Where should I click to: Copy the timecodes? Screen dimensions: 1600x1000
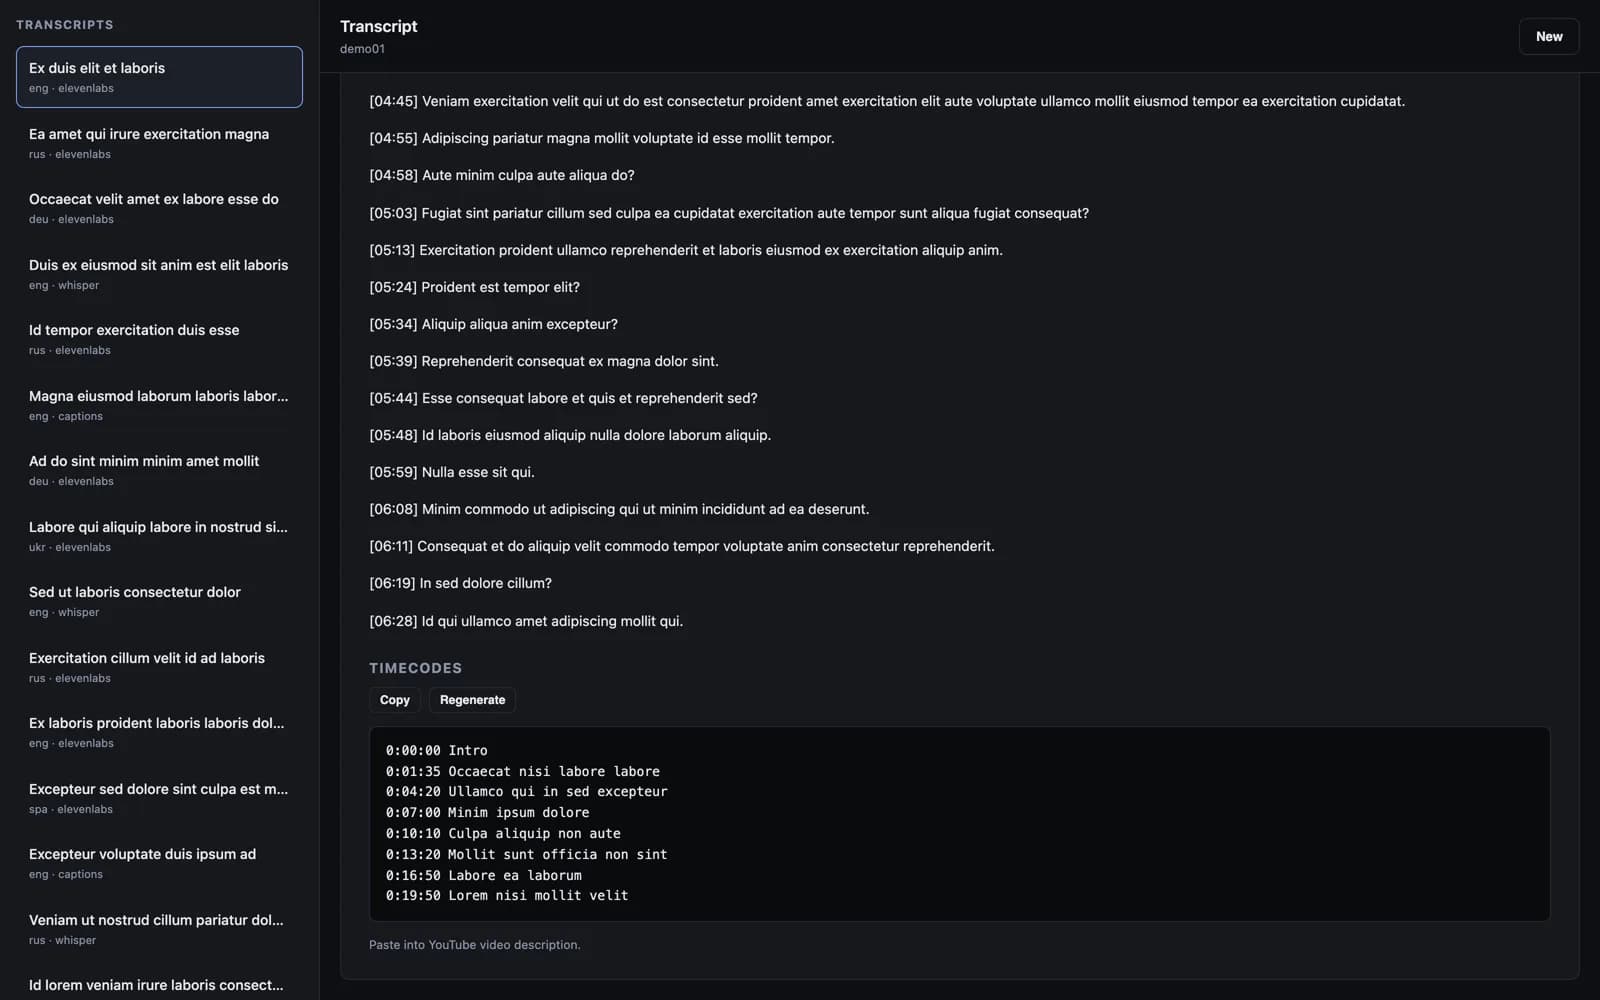tap(395, 700)
